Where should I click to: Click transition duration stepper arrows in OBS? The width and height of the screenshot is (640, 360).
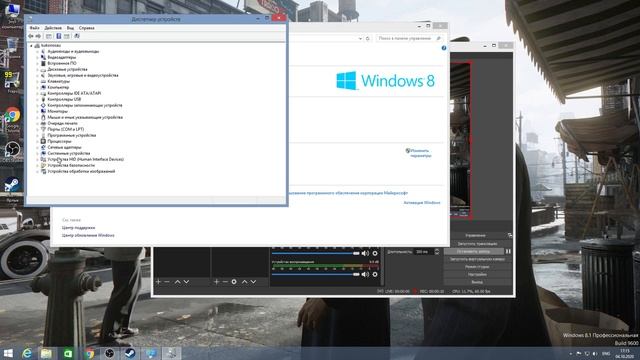click(x=437, y=252)
